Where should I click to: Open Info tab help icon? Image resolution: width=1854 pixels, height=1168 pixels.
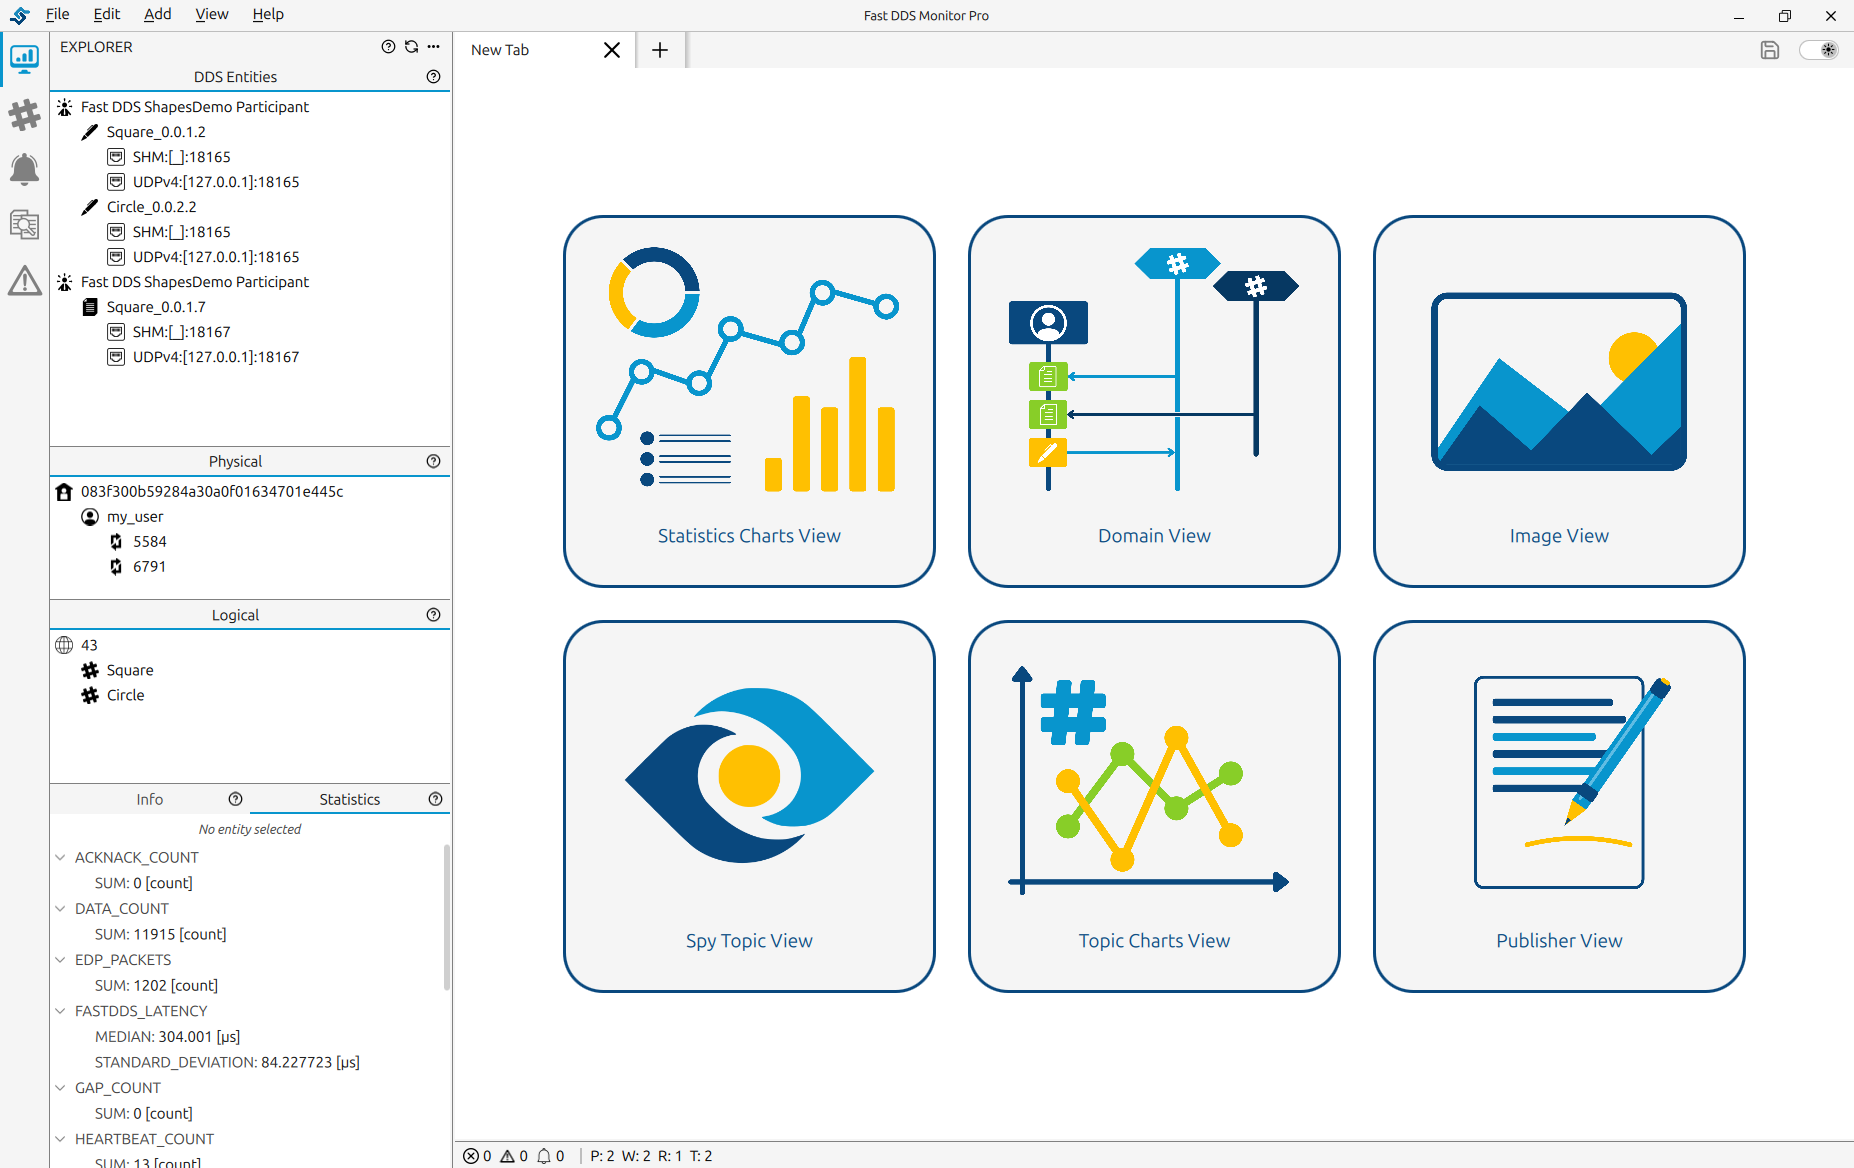(x=235, y=799)
